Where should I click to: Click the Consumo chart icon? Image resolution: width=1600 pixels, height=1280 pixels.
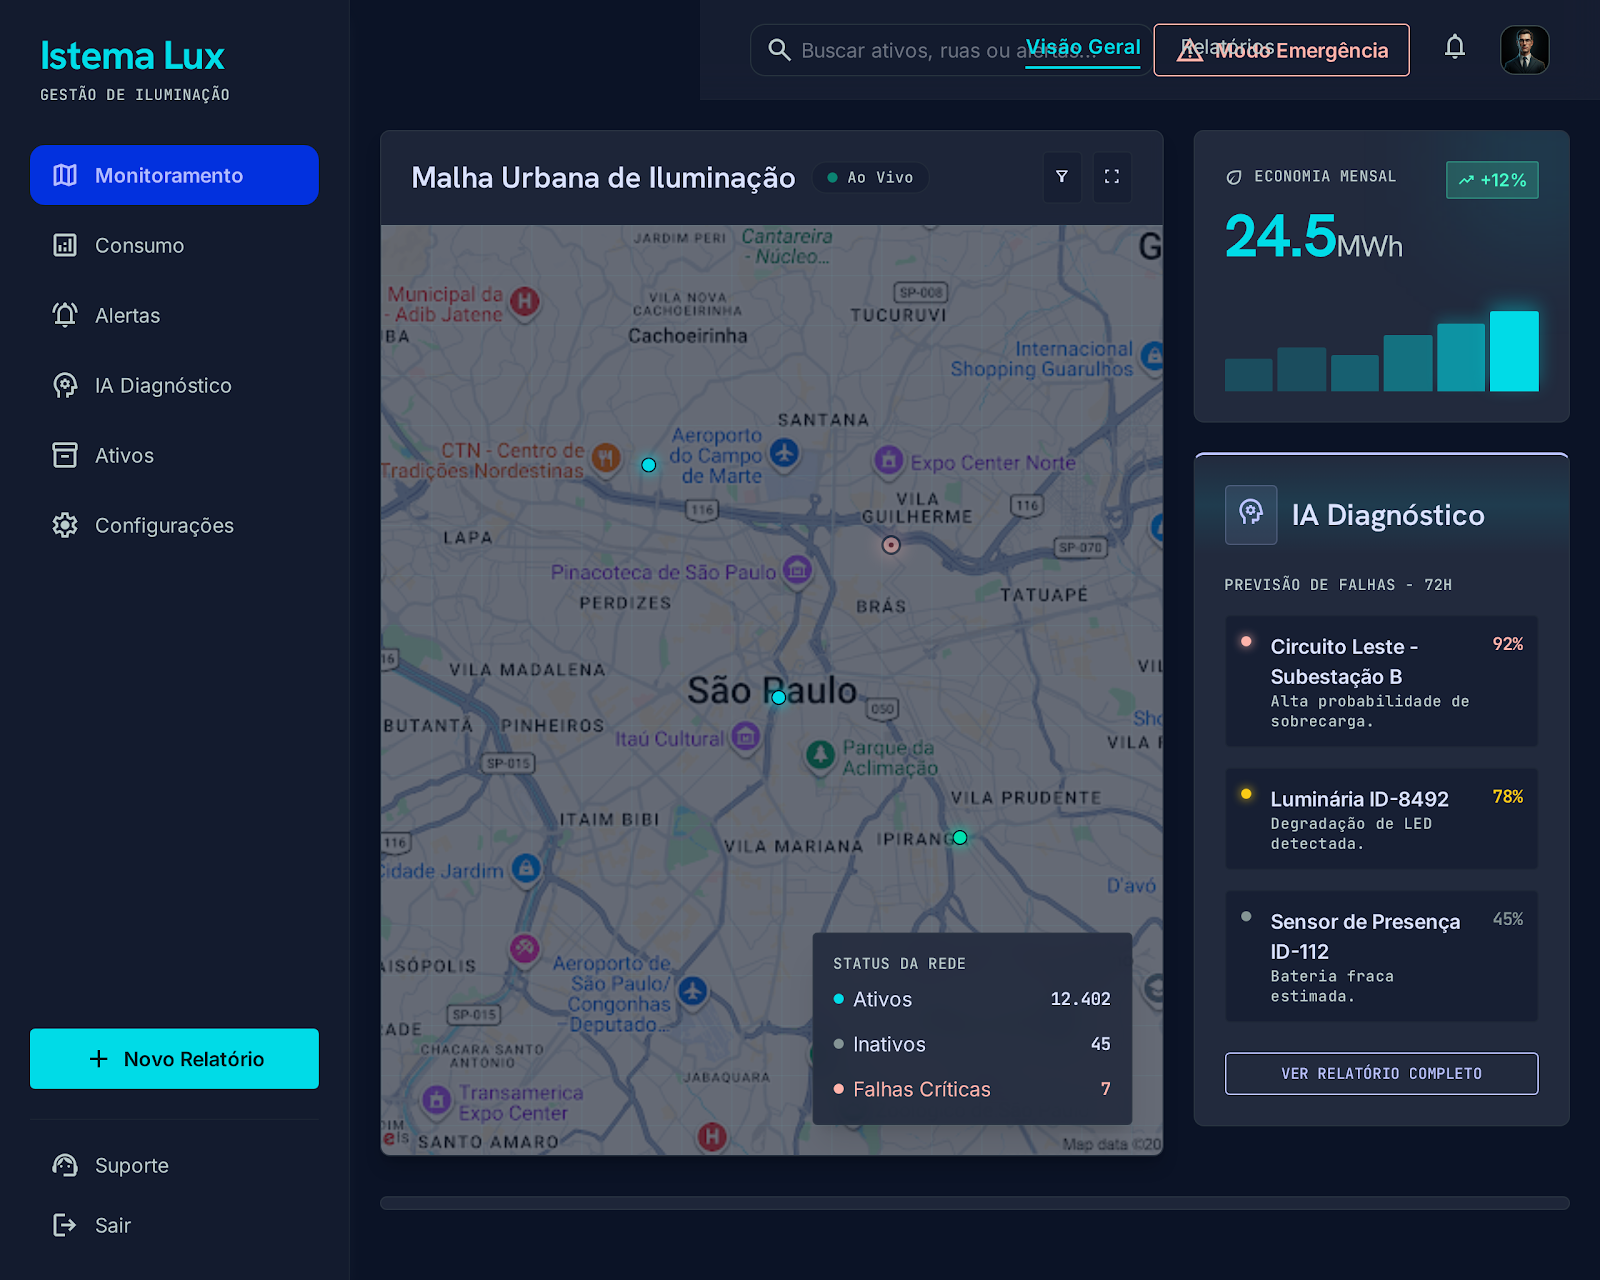coord(65,245)
